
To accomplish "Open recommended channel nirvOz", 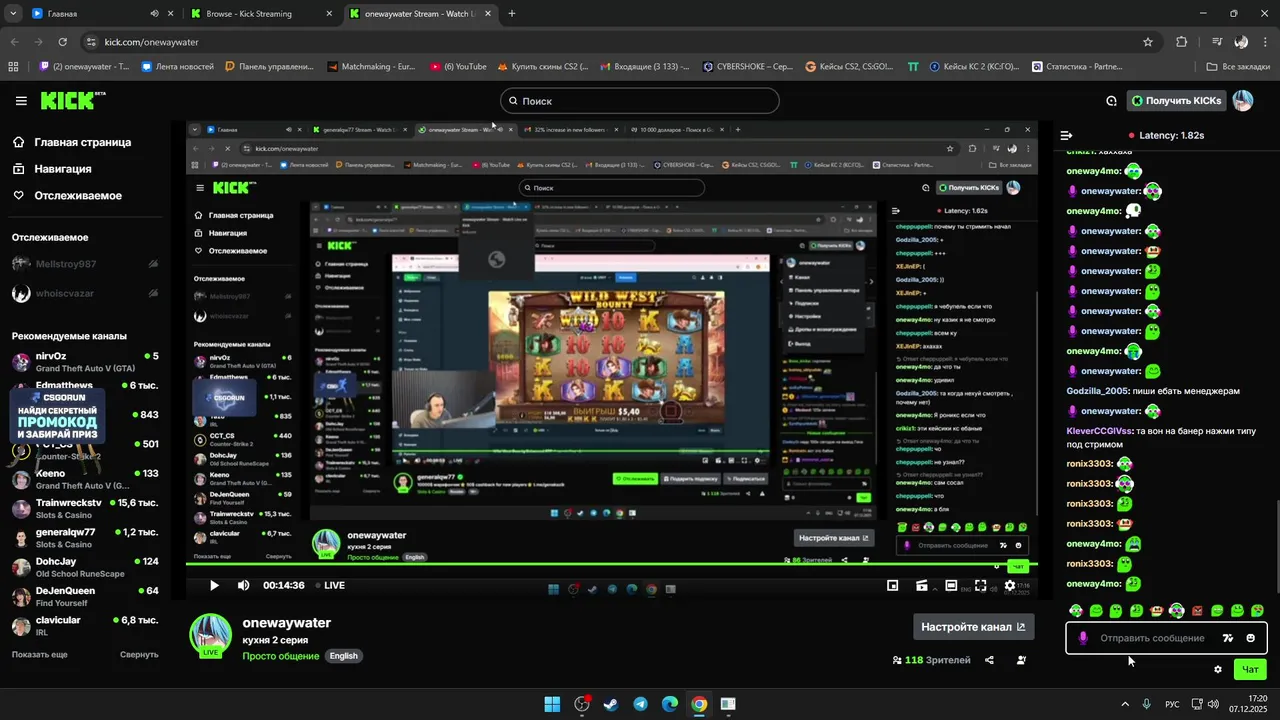I will pos(85,361).
